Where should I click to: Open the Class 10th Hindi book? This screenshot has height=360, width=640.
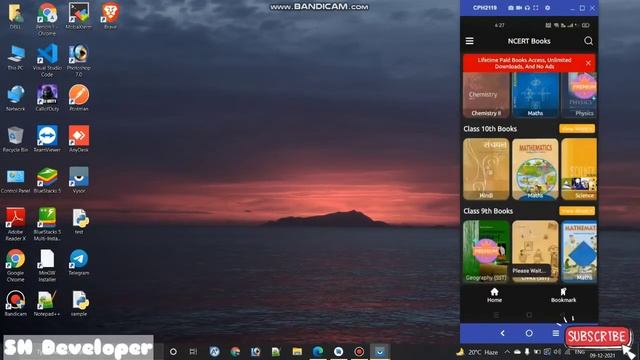click(x=486, y=169)
